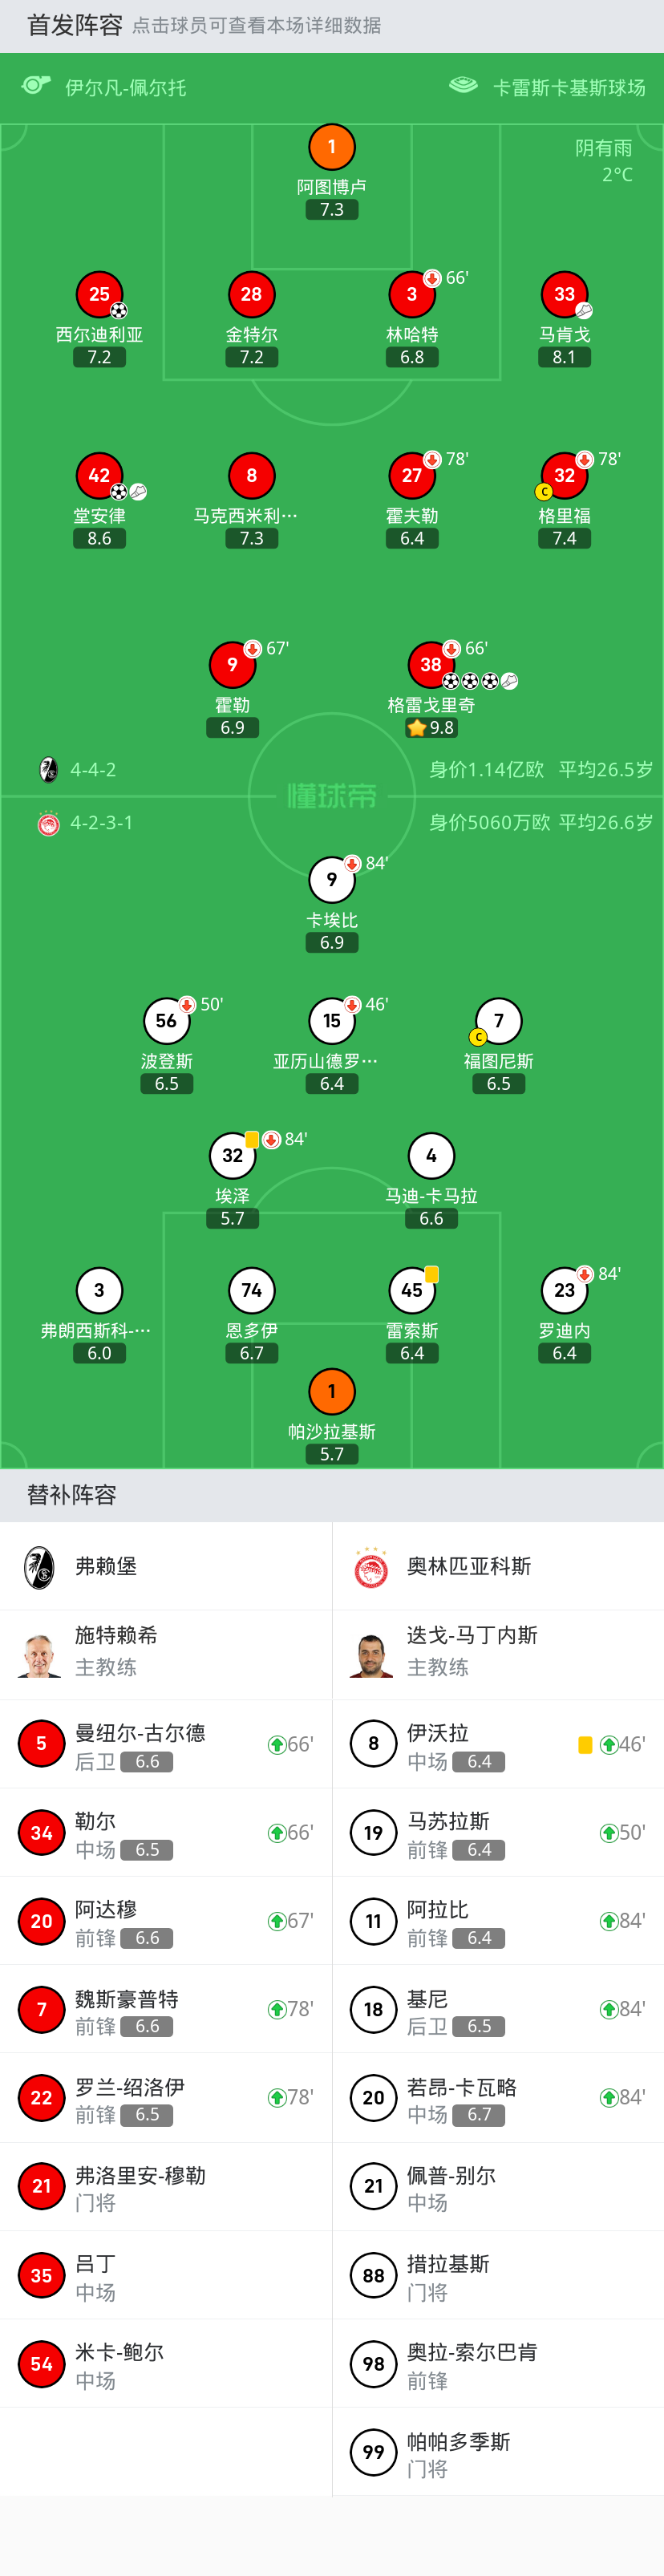View coach 迭戈-马丁内斯's photo
Viewport: 664px width, 2576px height.
coord(372,1654)
